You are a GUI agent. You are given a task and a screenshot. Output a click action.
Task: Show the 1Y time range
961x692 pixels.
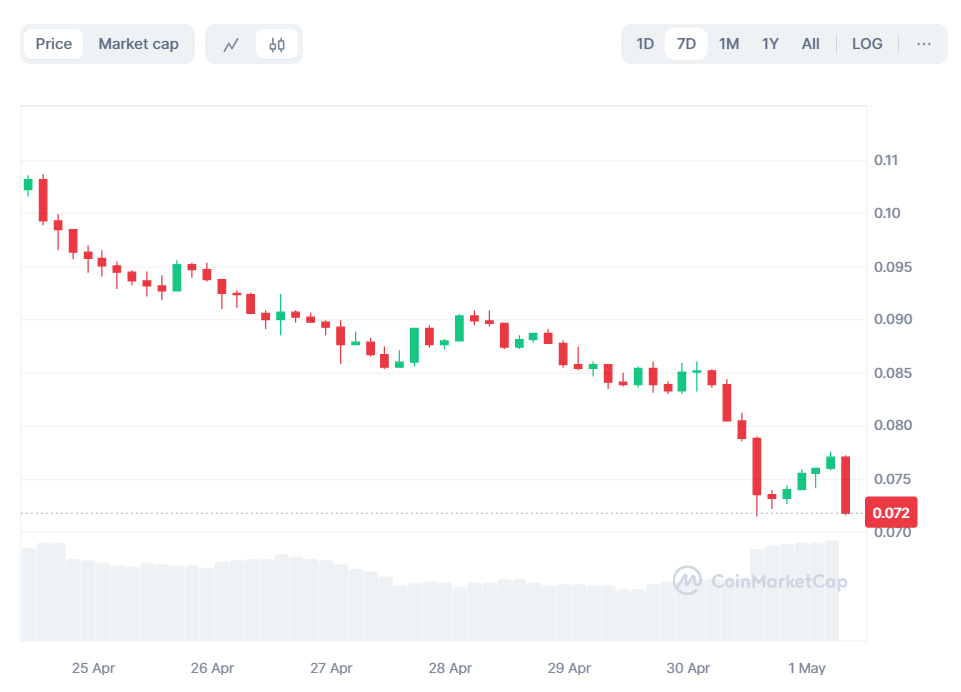pyautogui.click(x=770, y=44)
